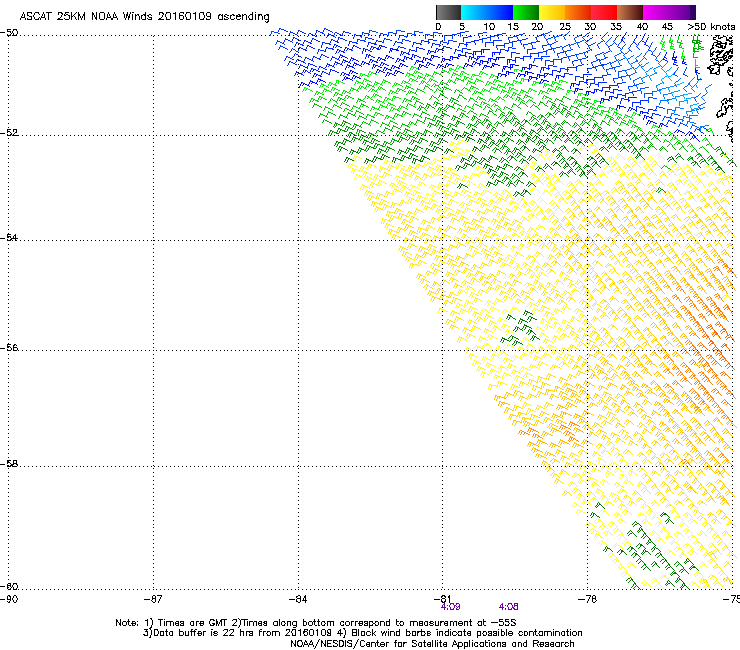Pick the yellow 20-25 knots legend segment
Image resolution: width=740 pixels, height=650 pixels.
point(552,12)
